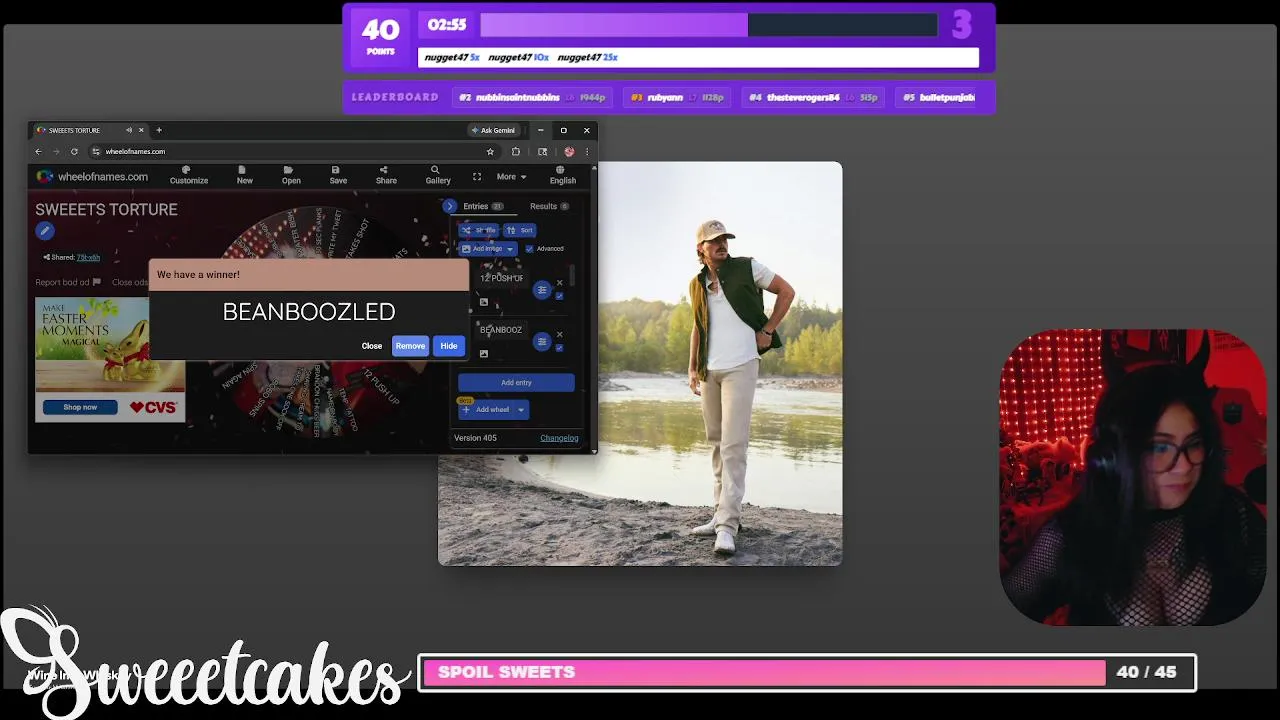
Task: Add image to 12 PUSH UP entry
Action: tap(484, 302)
